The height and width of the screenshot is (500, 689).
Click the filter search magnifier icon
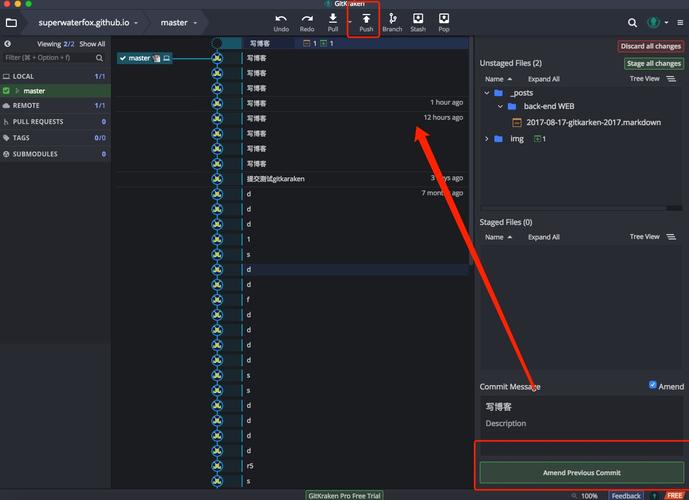[x=99, y=58]
